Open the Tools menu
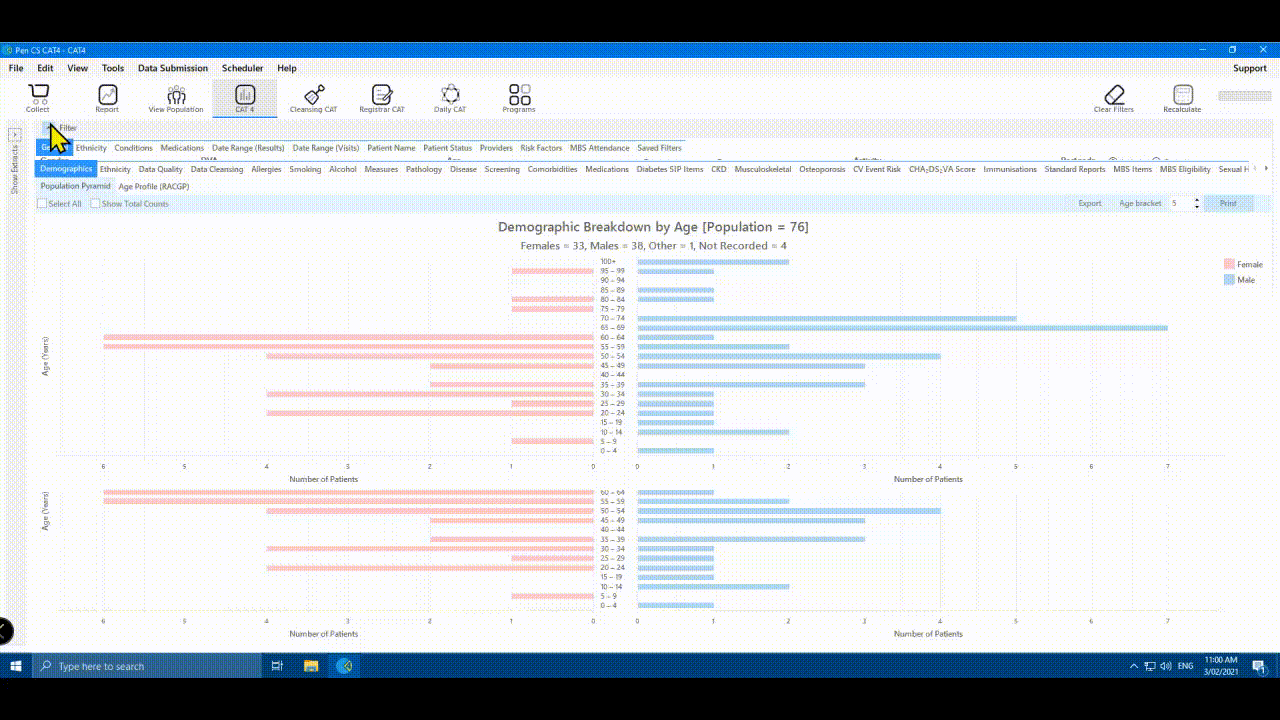Image resolution: width=1280 pixels, height=720 pixels. tap(113, 68)
